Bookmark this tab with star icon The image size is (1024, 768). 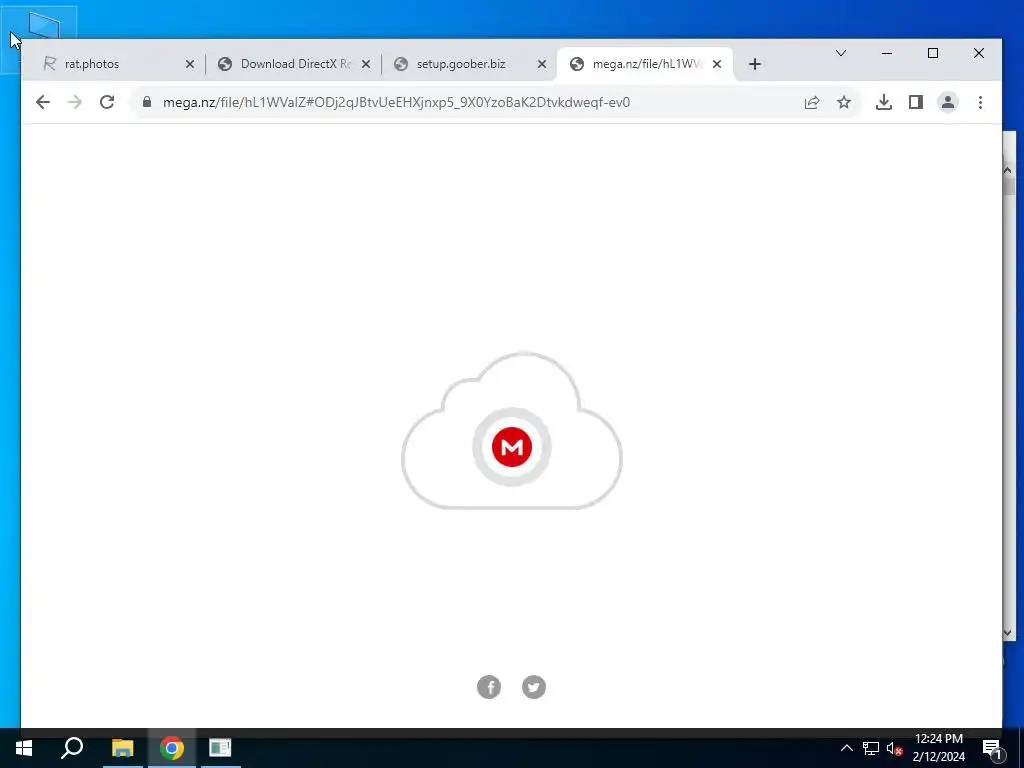(844, 102)
